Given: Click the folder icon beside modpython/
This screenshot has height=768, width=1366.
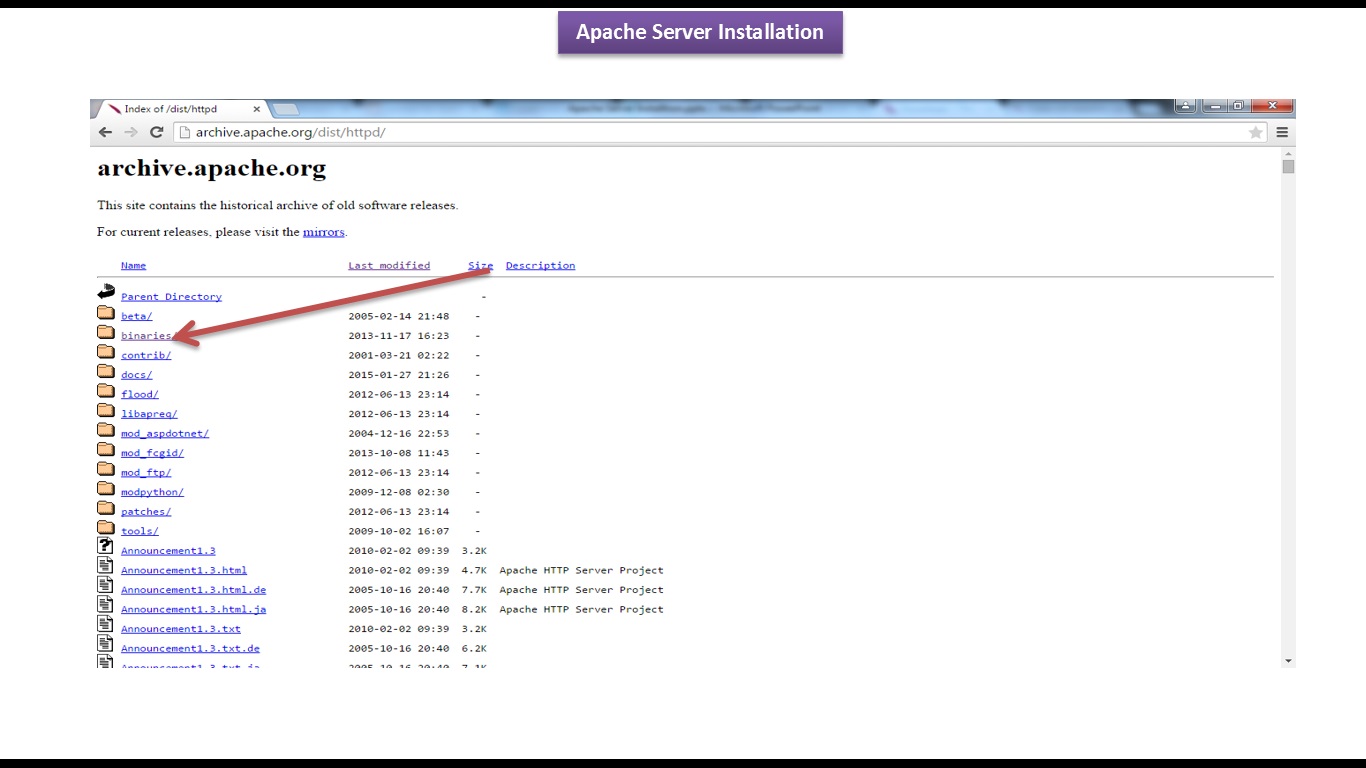Looking at the screenshot, I should (106, 489).
